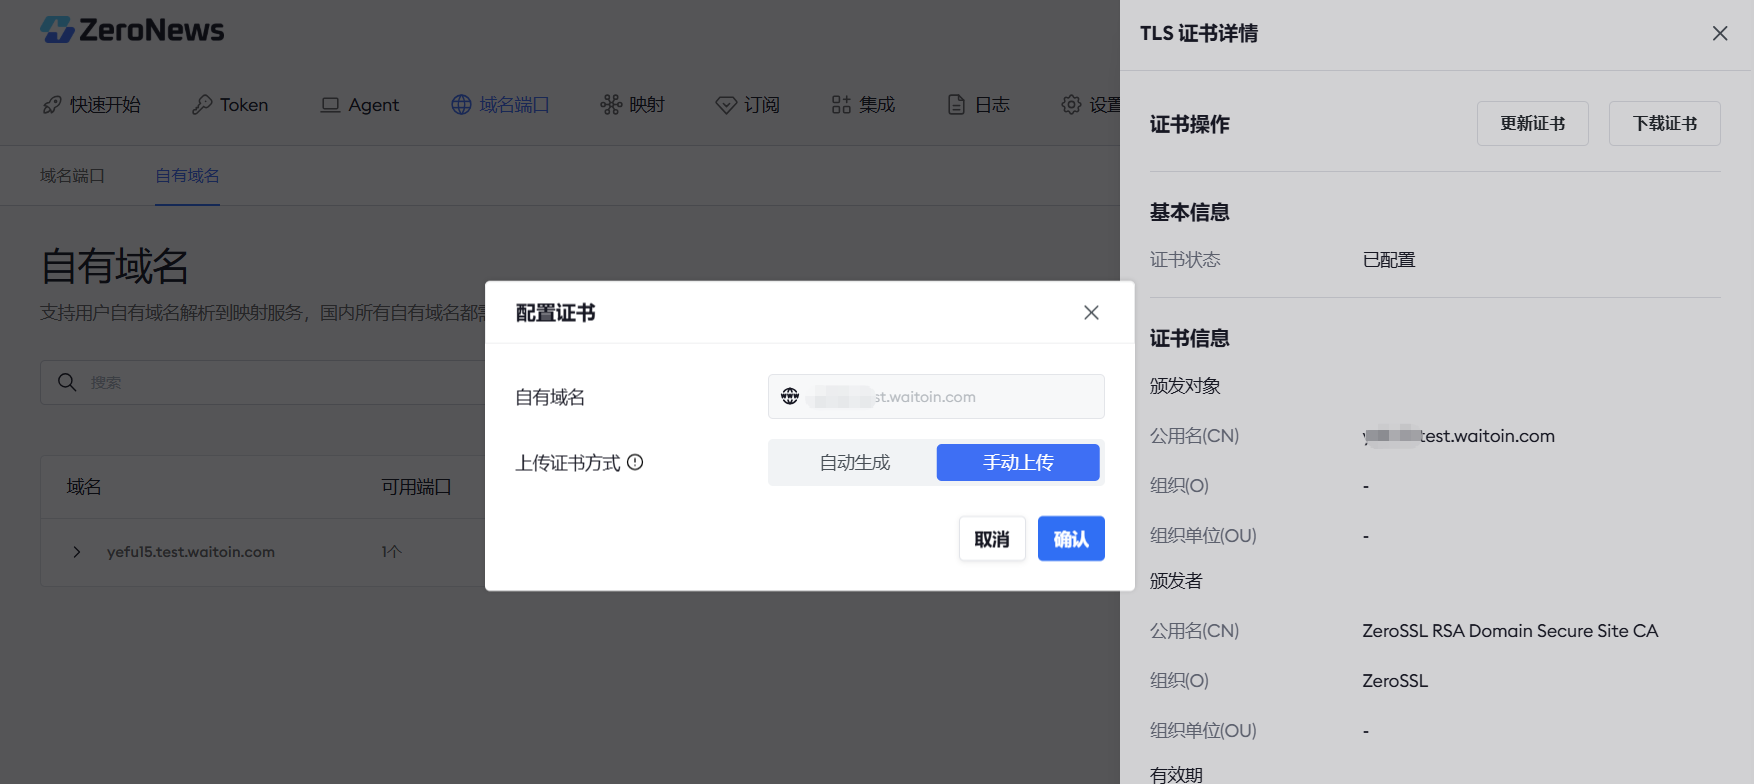The width and height of the screenshot is (1754, 784).
Task: Click the 映射 mapping icon
Action: tap(610, 105)
